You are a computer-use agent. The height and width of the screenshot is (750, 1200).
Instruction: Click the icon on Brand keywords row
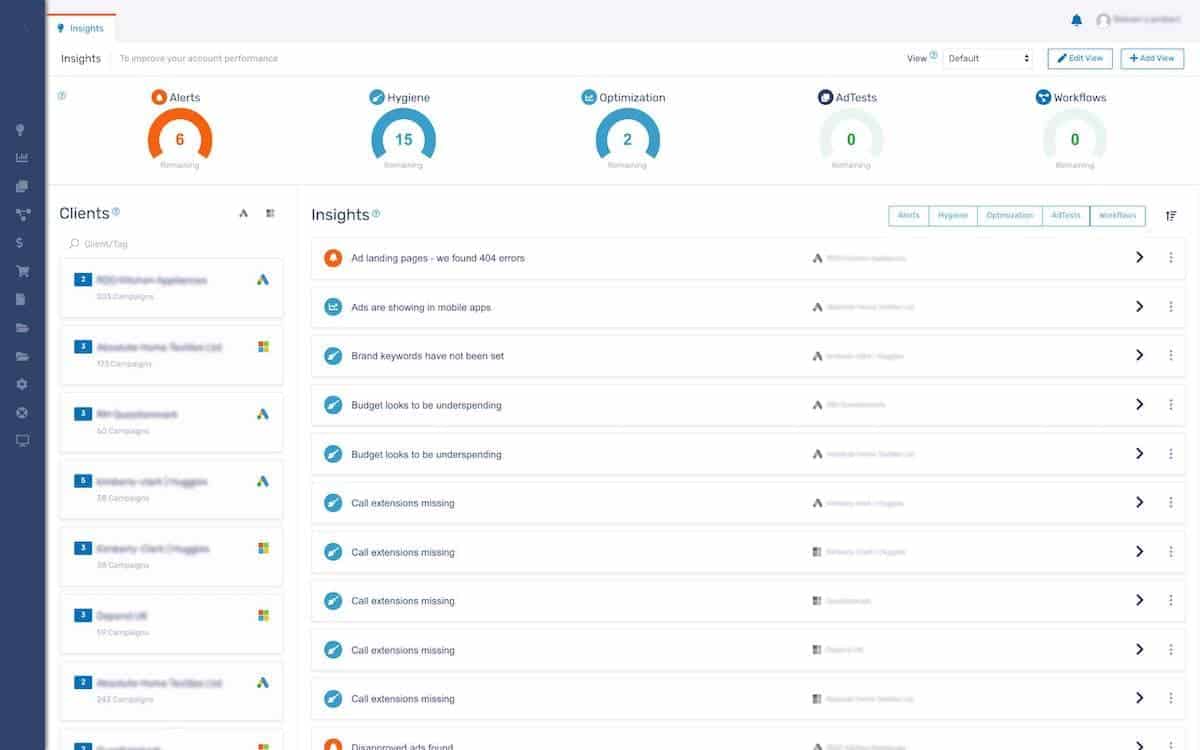tap(333, 356)
